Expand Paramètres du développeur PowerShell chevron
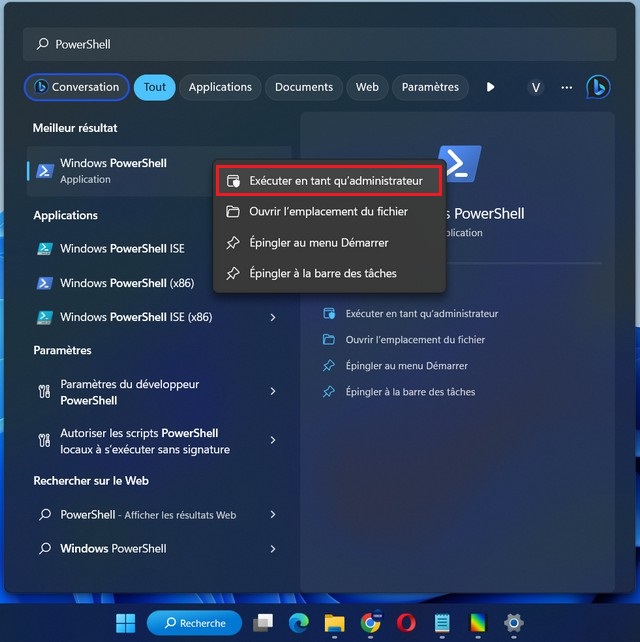 [x=273, y=391]
